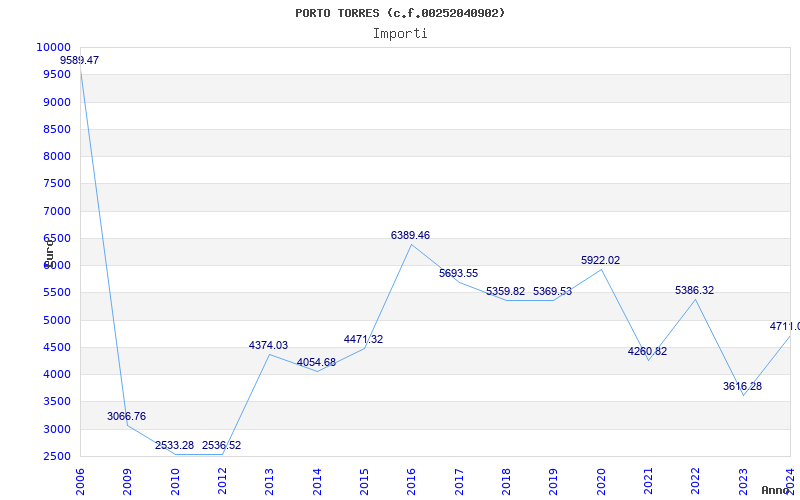
Task: Select the 2536.52 data label
Action: [x=221, y=445]
